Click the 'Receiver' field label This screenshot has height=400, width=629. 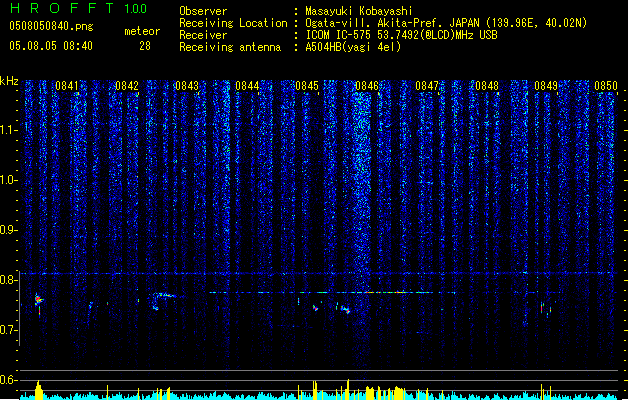[x=203, y=35]
